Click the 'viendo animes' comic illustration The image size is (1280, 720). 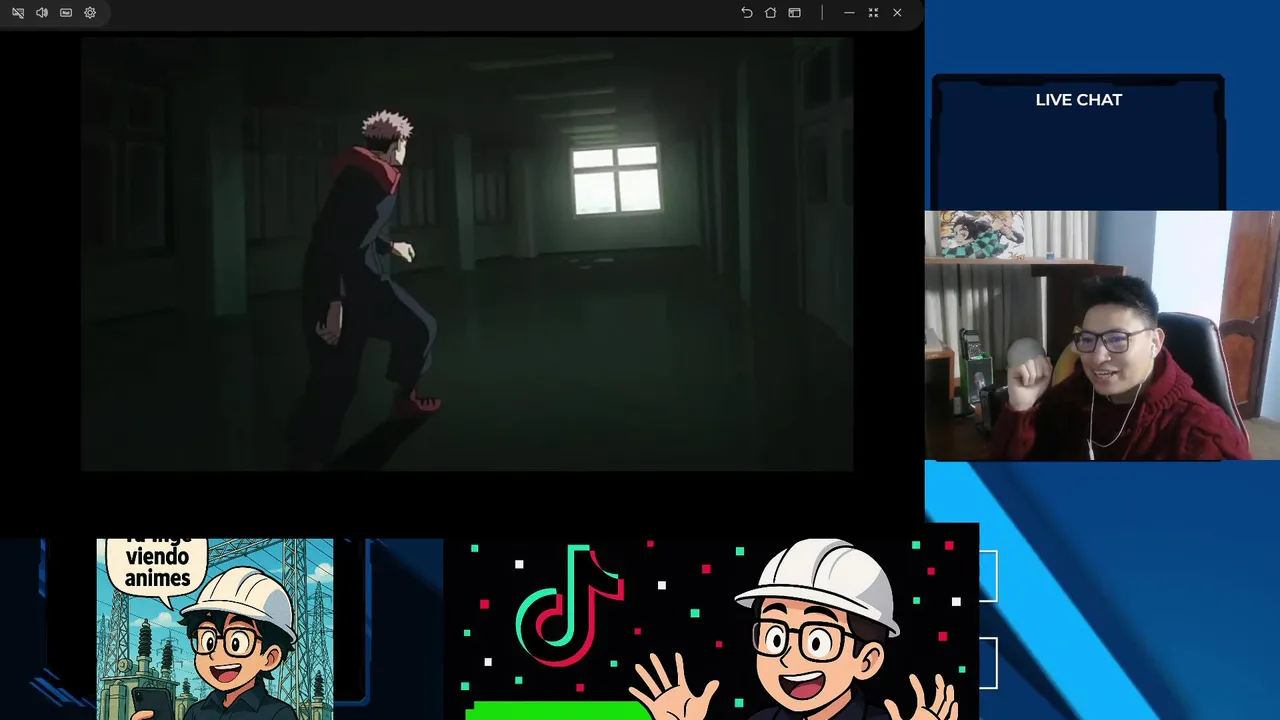click(x=215, y=629)
